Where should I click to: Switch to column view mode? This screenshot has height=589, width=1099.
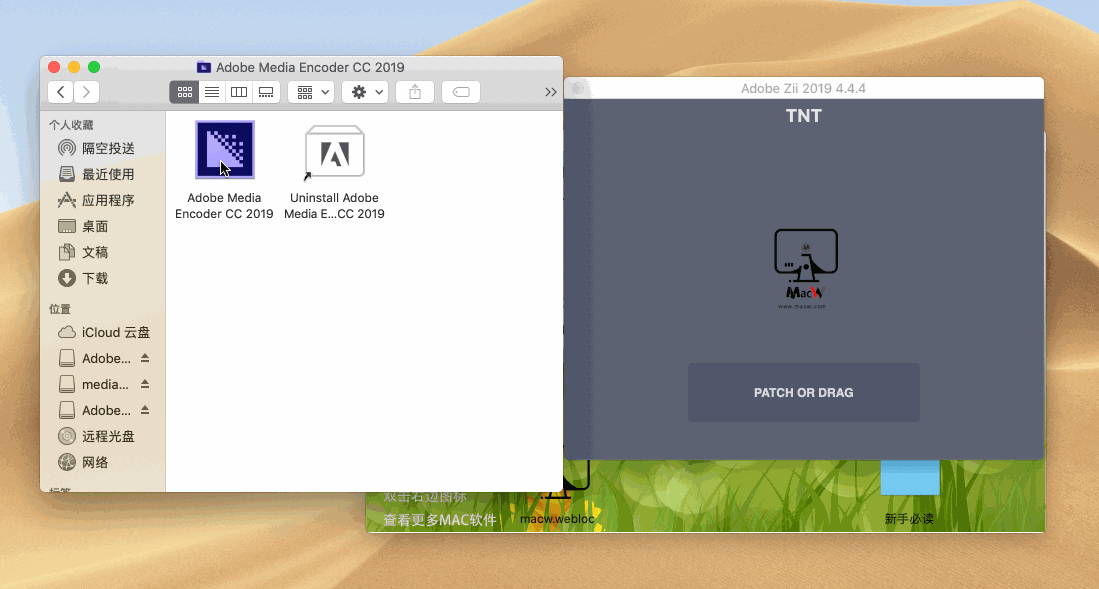tap(238, 91)
